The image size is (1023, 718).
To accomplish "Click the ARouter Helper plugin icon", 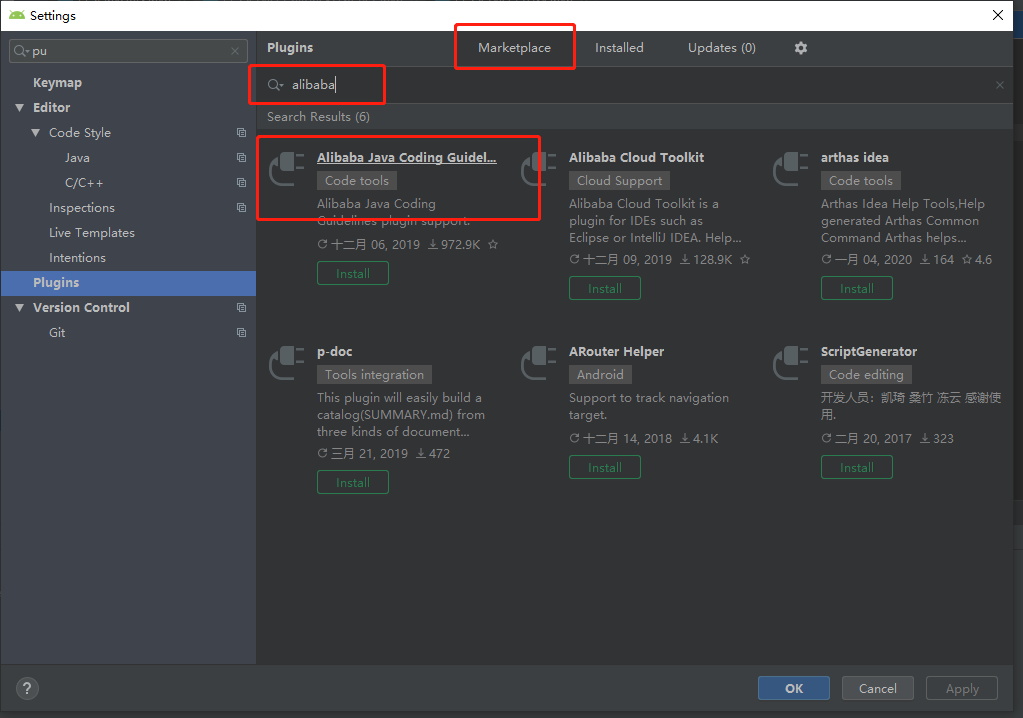I will [x=539, y=363].
